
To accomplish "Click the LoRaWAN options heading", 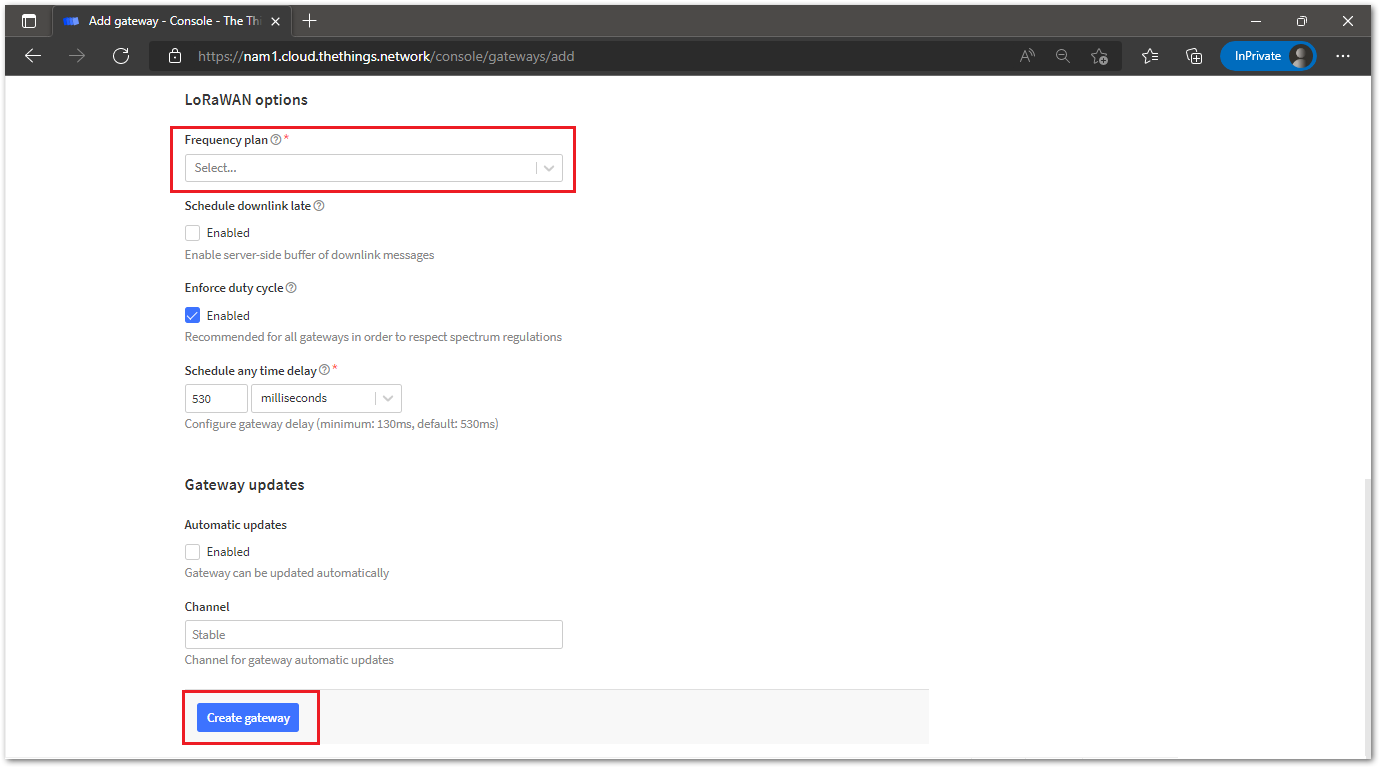I will [246, 100].
